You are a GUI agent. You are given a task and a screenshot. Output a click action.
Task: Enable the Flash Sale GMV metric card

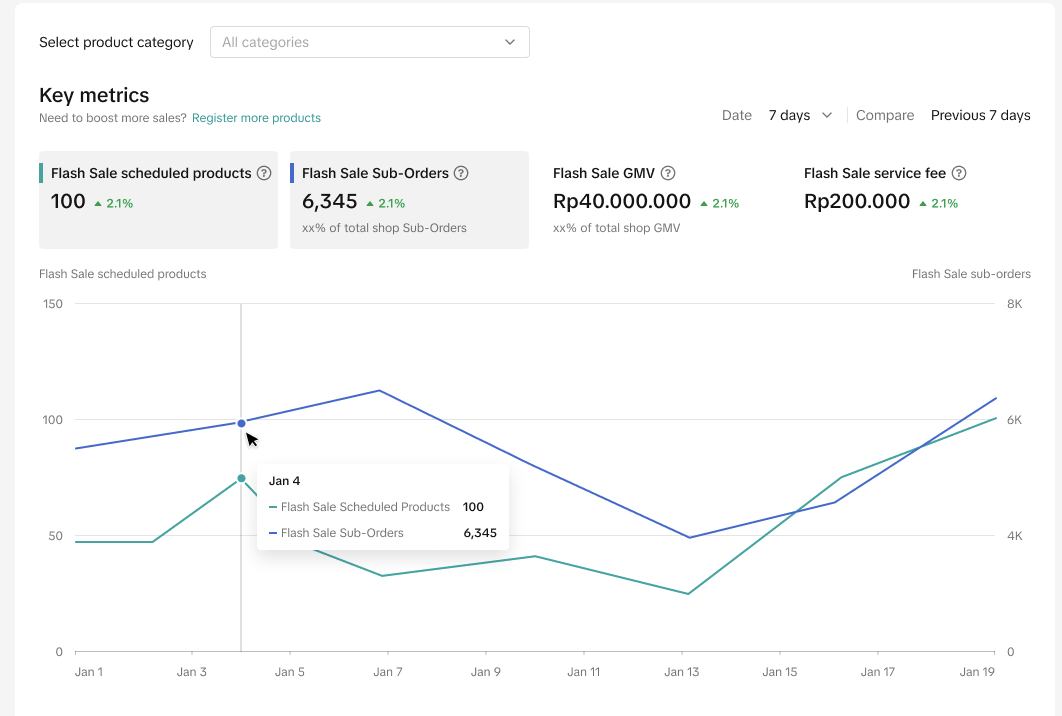[660, 200]
